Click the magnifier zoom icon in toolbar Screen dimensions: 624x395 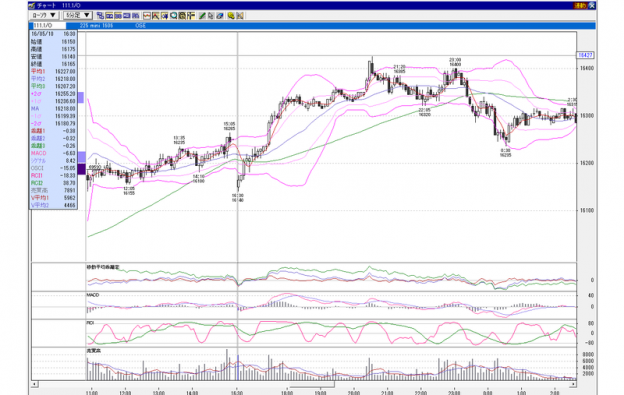(174, 16)
